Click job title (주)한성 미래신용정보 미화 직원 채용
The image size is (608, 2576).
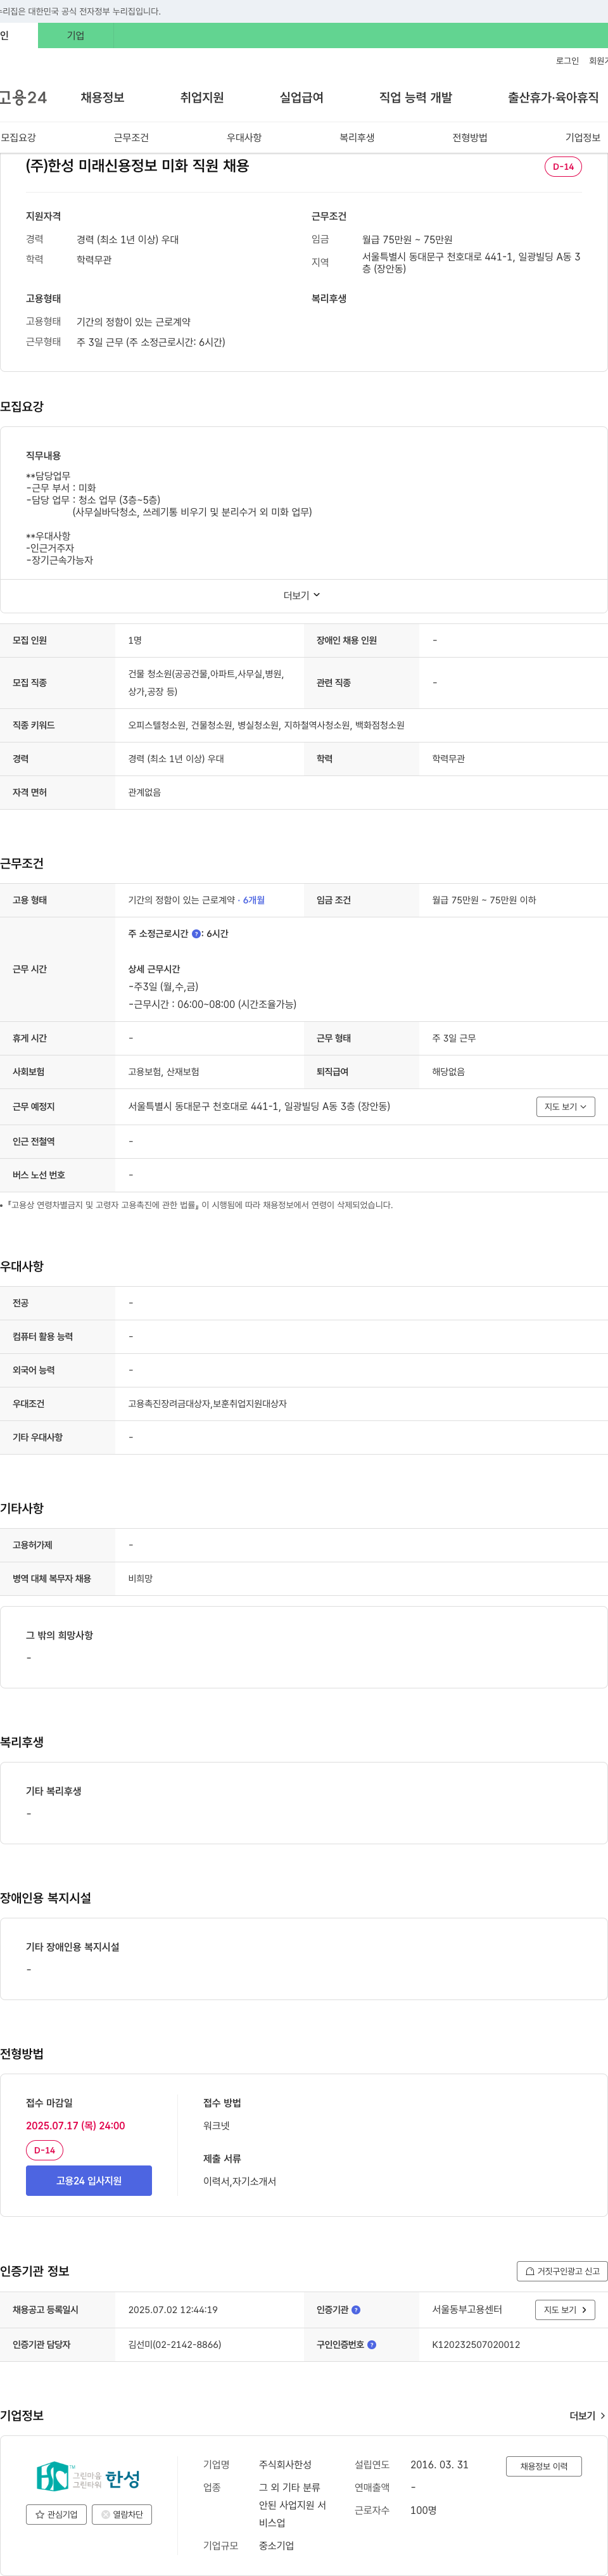point(137,166)
